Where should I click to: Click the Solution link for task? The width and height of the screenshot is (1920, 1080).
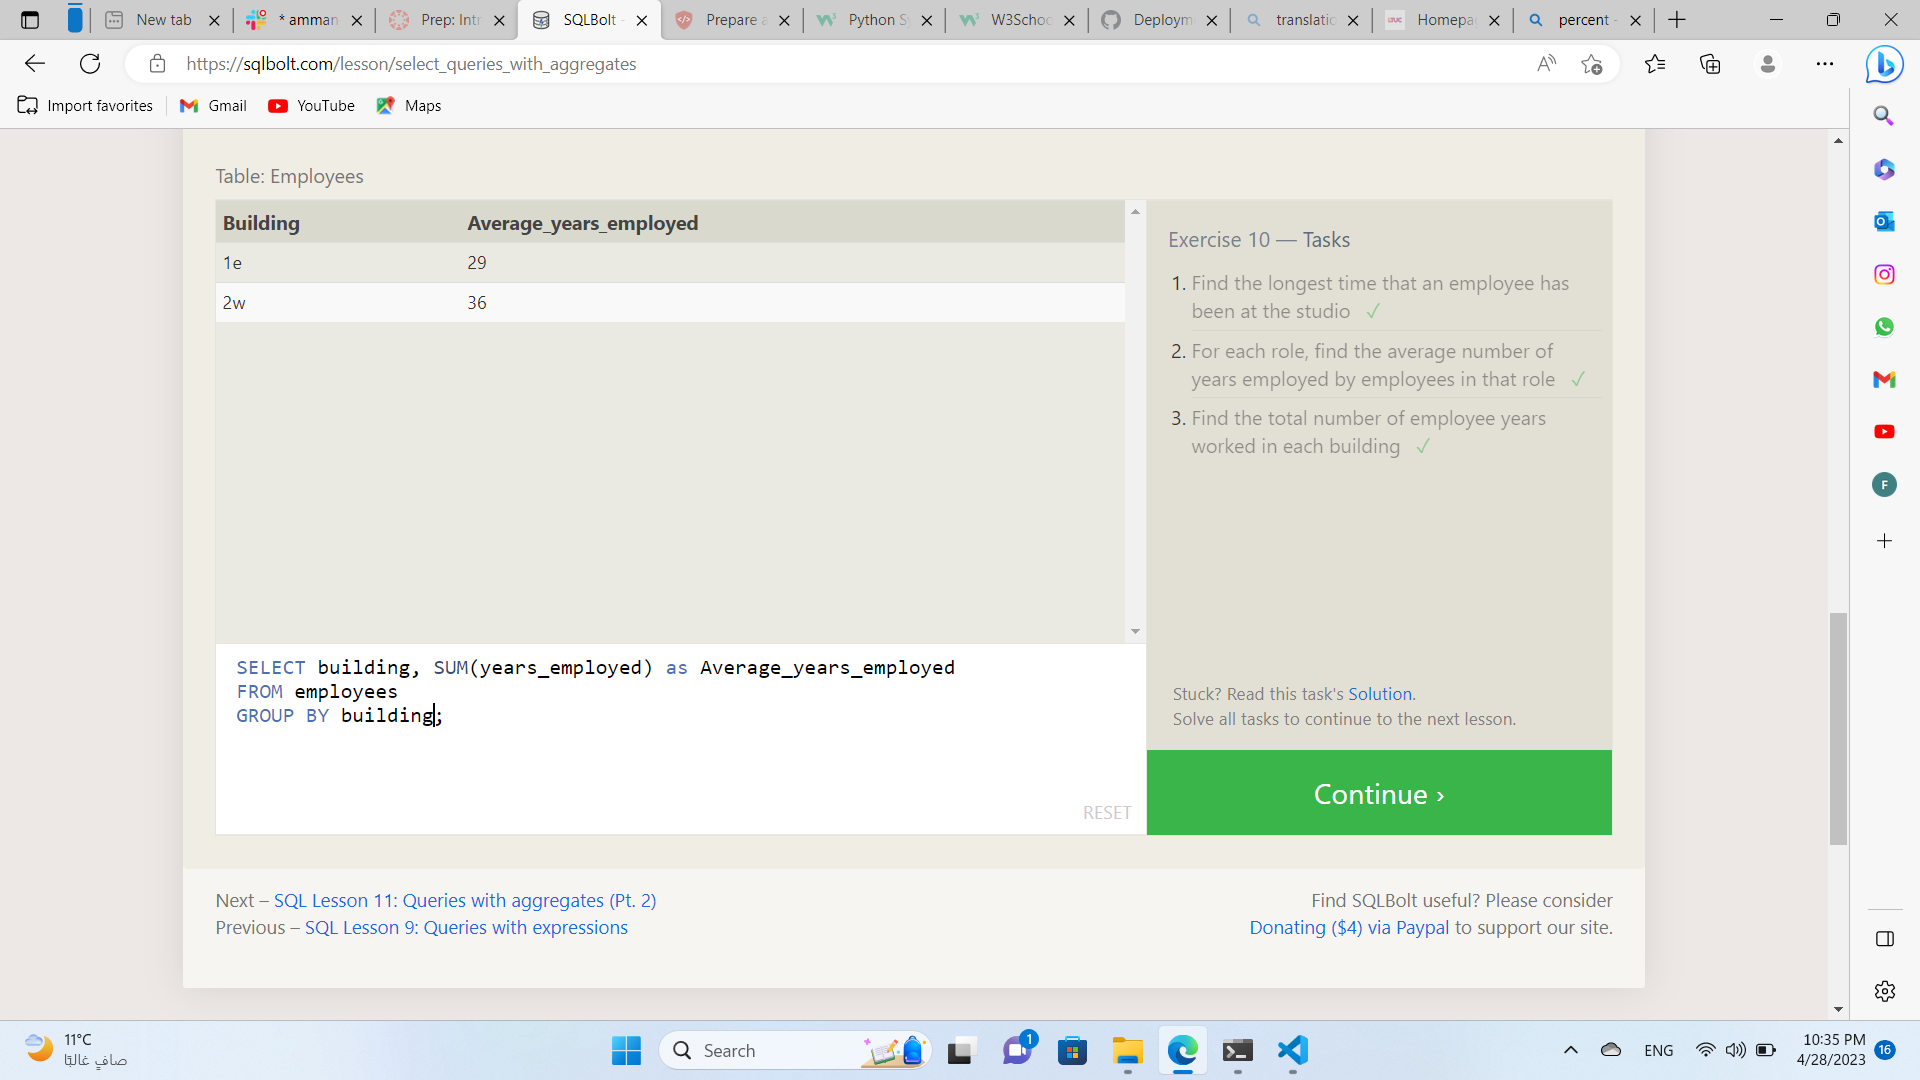point(1379,692)
